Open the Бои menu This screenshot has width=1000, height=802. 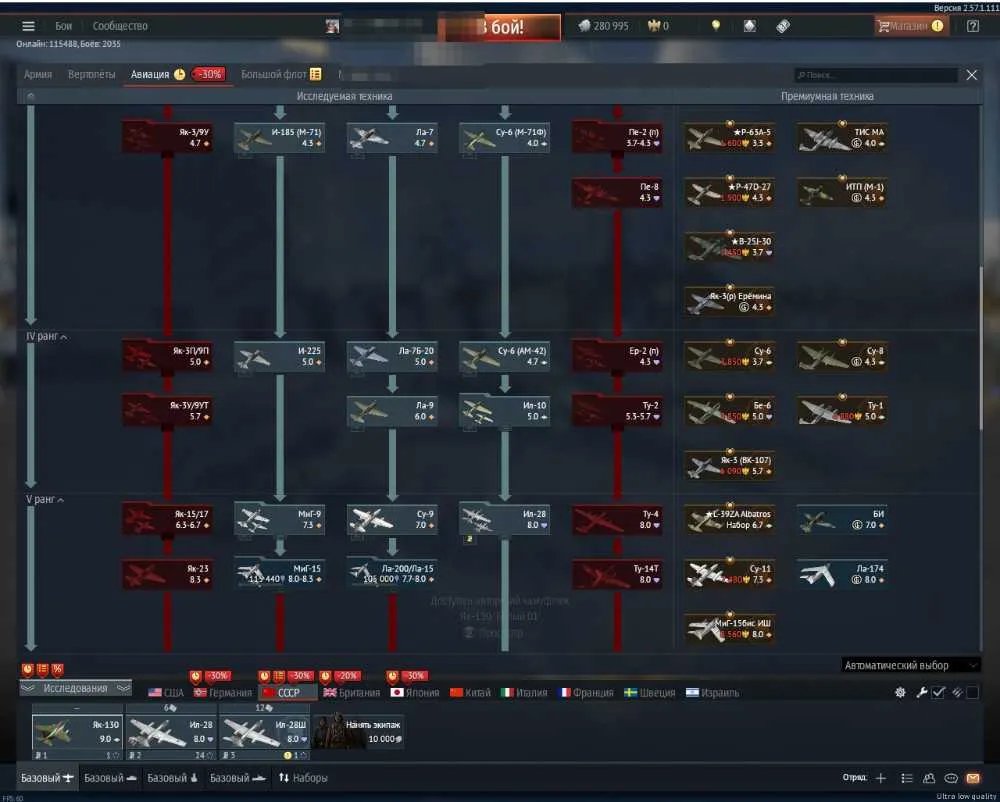pyautogui.click(x=63, y=26)
